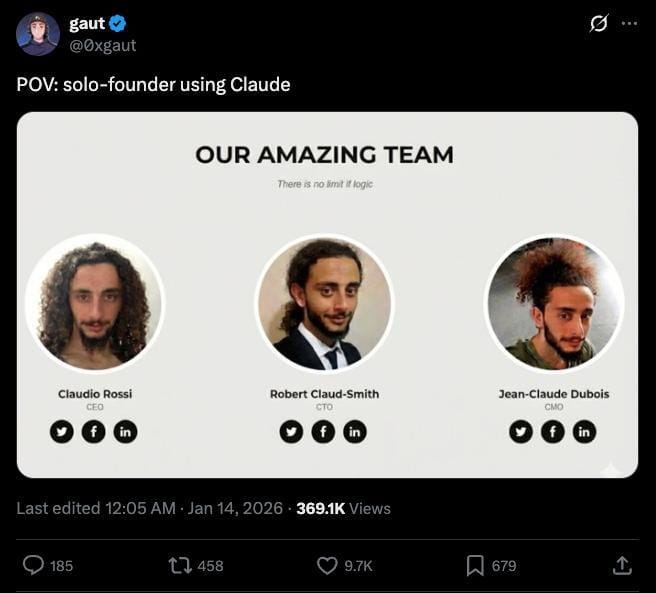Open the Our Amazing Team image
The height and width of the screenshot is (593, 656).
[327, 295]
